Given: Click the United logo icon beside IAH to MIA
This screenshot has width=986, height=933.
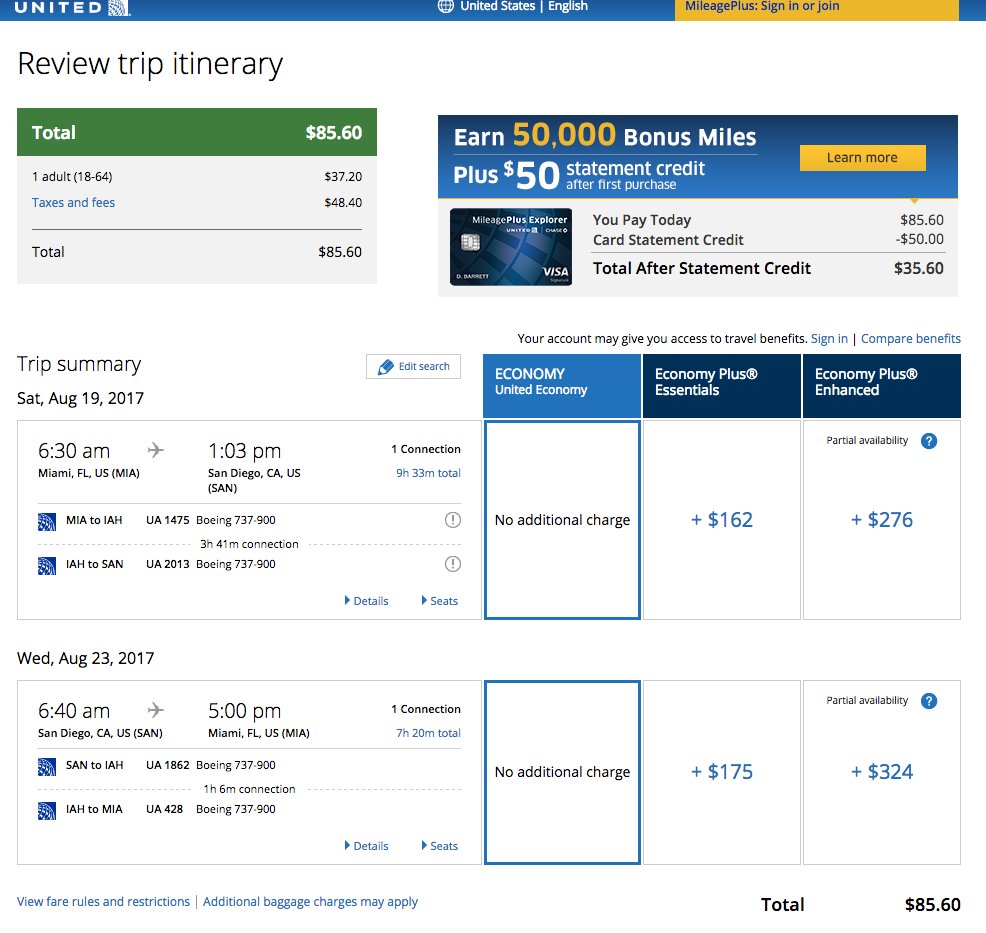Looking at the screenshot, I should pos(47,811).
